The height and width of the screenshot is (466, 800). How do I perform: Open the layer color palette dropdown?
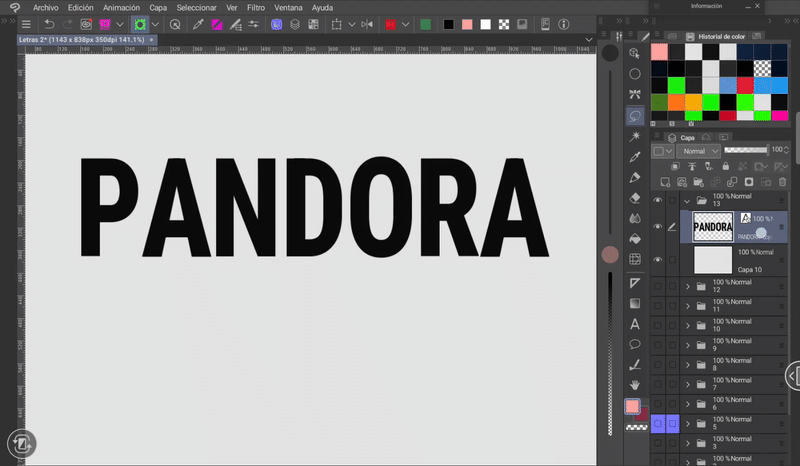tap(663, 151)
